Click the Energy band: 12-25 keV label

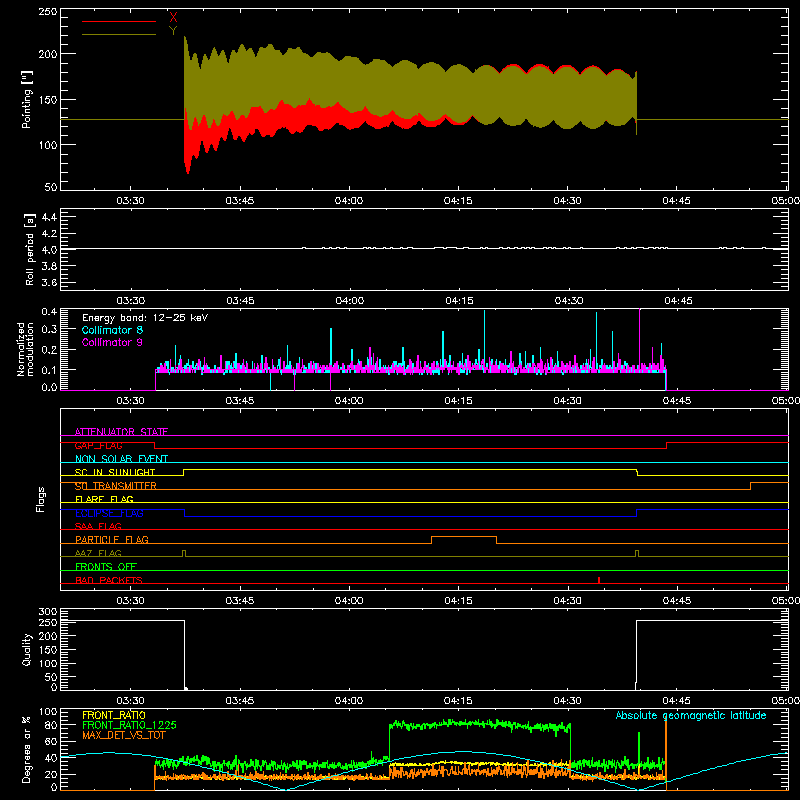145,318
